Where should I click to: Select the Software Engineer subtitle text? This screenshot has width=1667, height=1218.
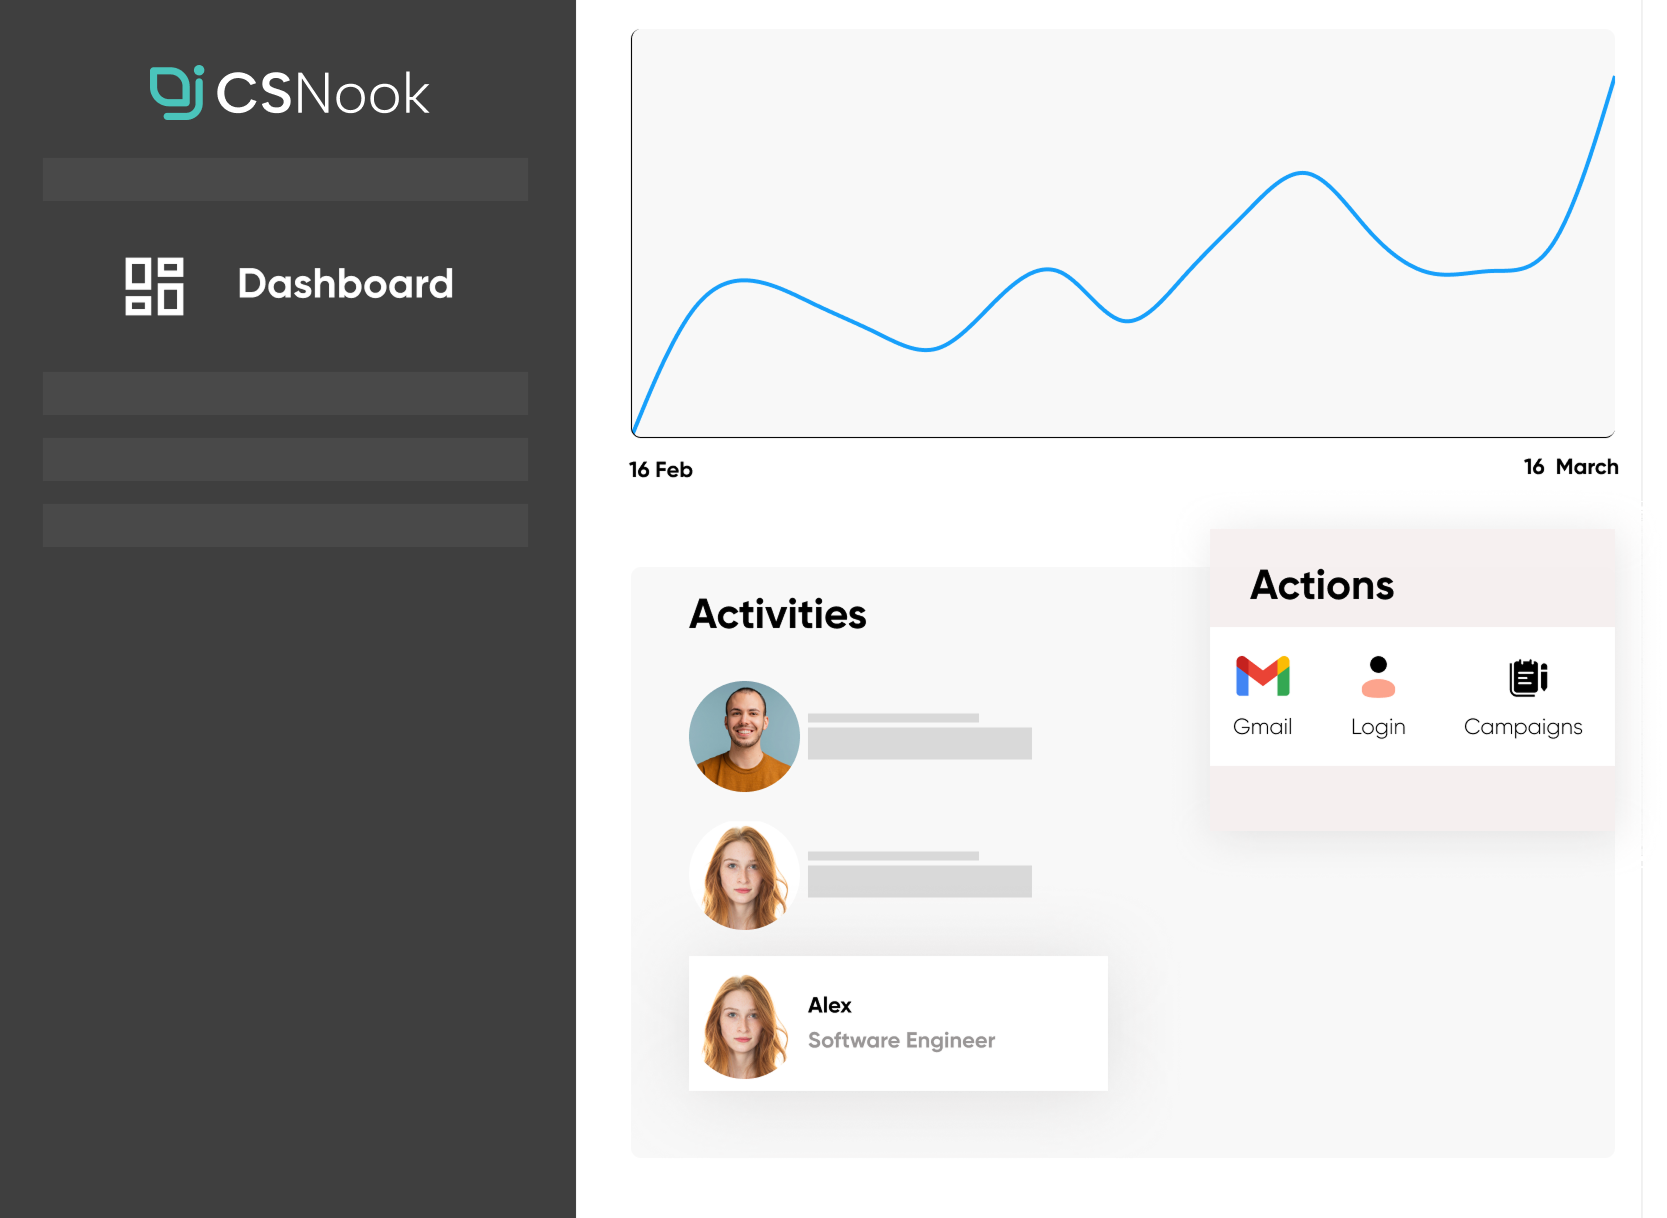tap(901, 1040)
